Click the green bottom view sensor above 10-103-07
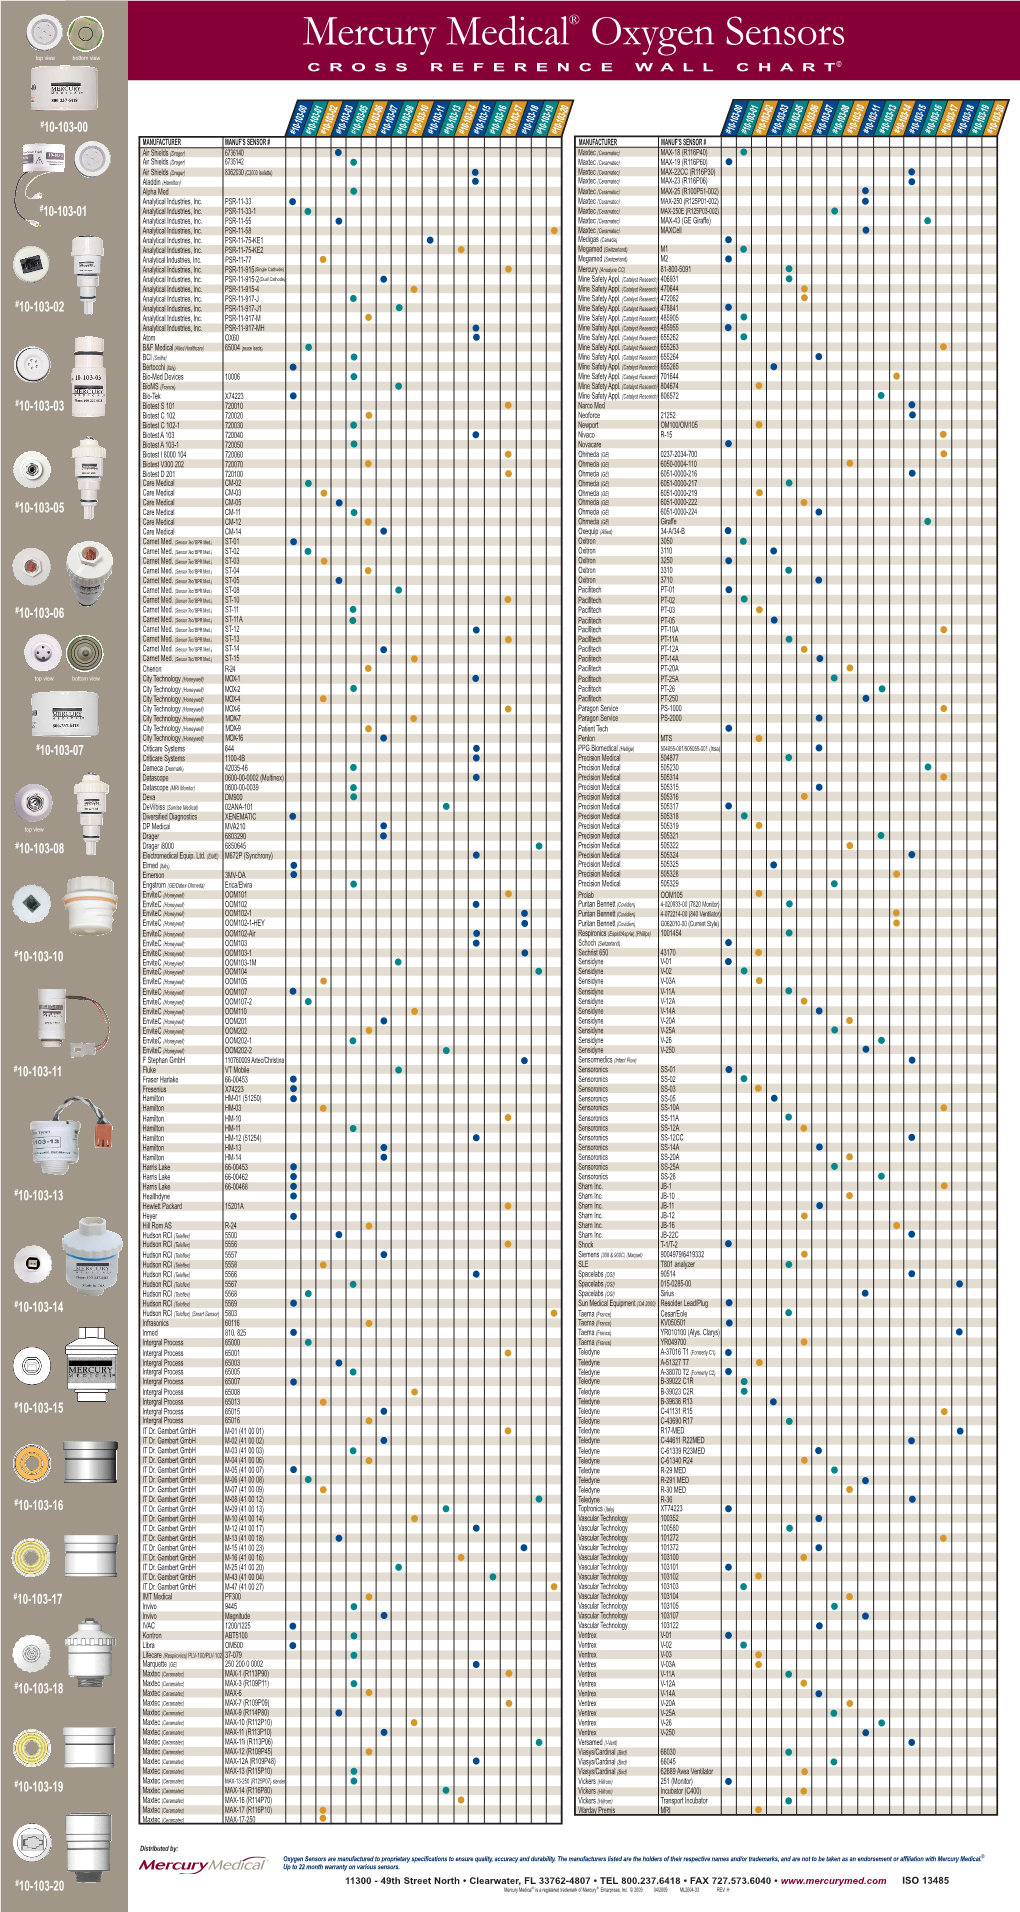This screenshot has height=1912, width=1020. pos(86,654)
